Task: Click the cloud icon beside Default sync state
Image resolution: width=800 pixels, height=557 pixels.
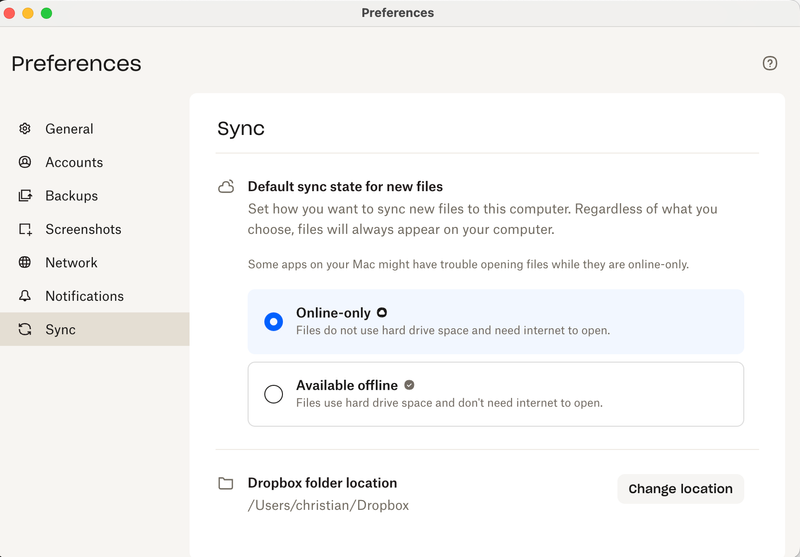Action: tap(226, 187)
